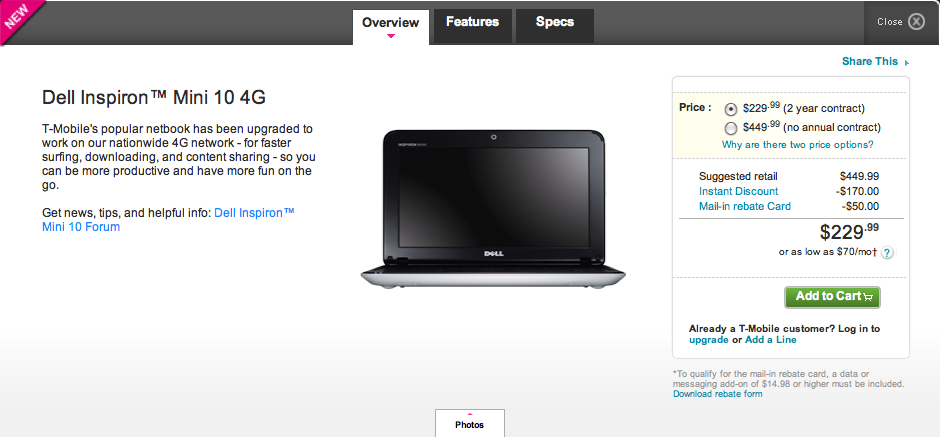Screen dimensions: 940x437
Task: Click the Mail-in rebate Card link
Action: pos(745,206)
